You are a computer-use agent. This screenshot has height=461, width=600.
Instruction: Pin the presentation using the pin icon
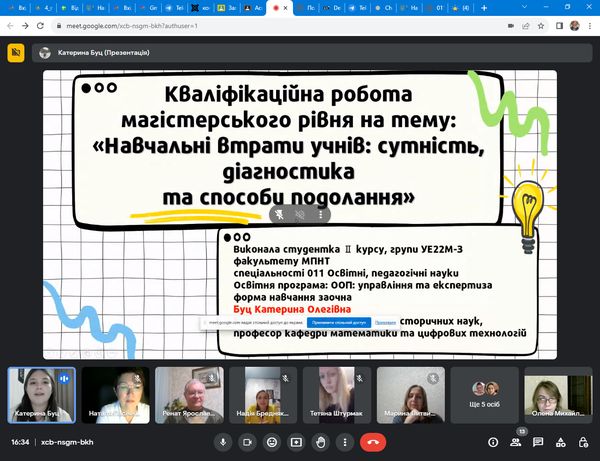click(281, 214)
